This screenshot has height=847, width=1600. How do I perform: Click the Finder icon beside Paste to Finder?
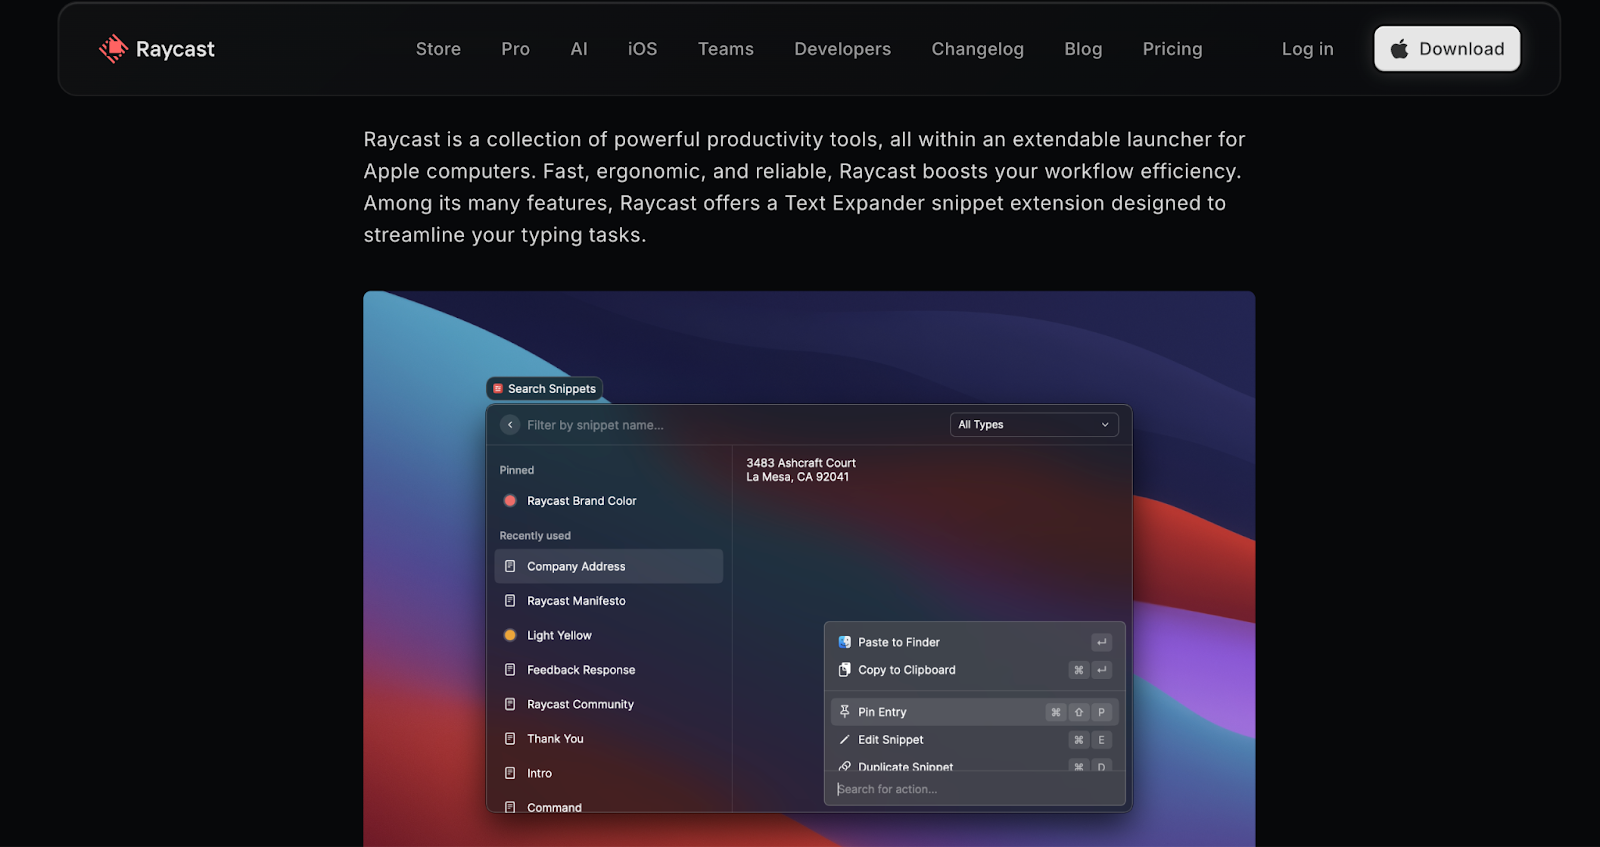tap(845, 642)
